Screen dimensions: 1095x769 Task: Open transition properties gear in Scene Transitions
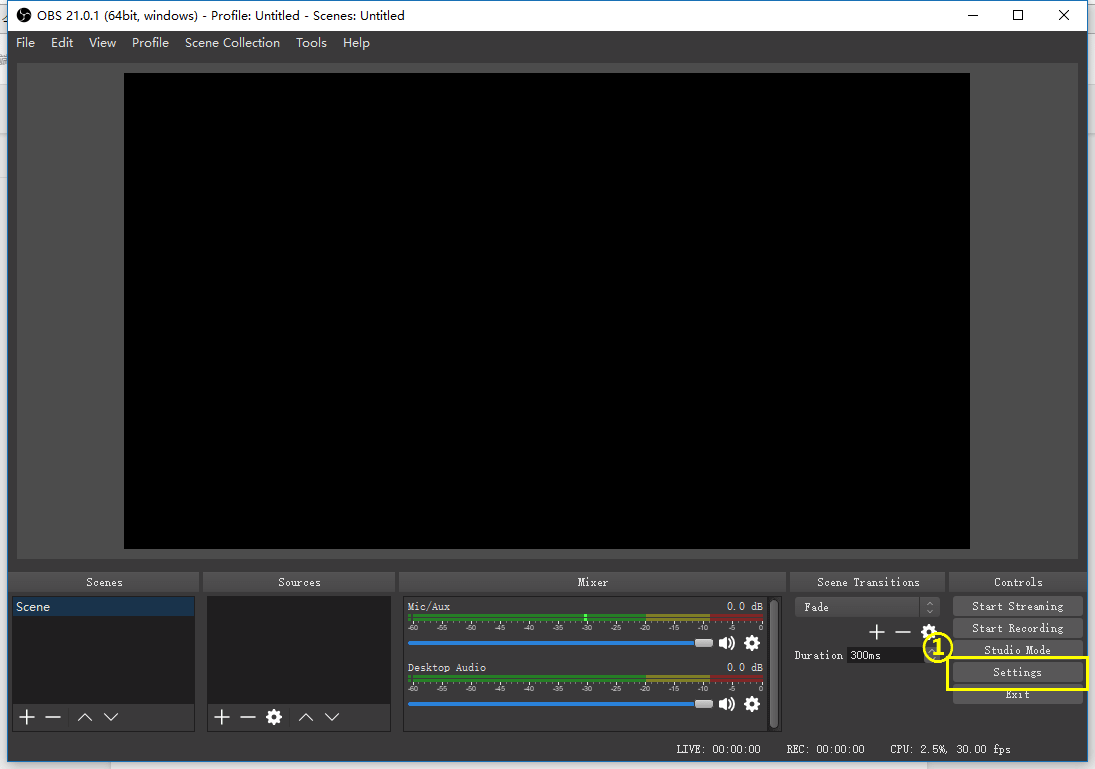(929, 631)
